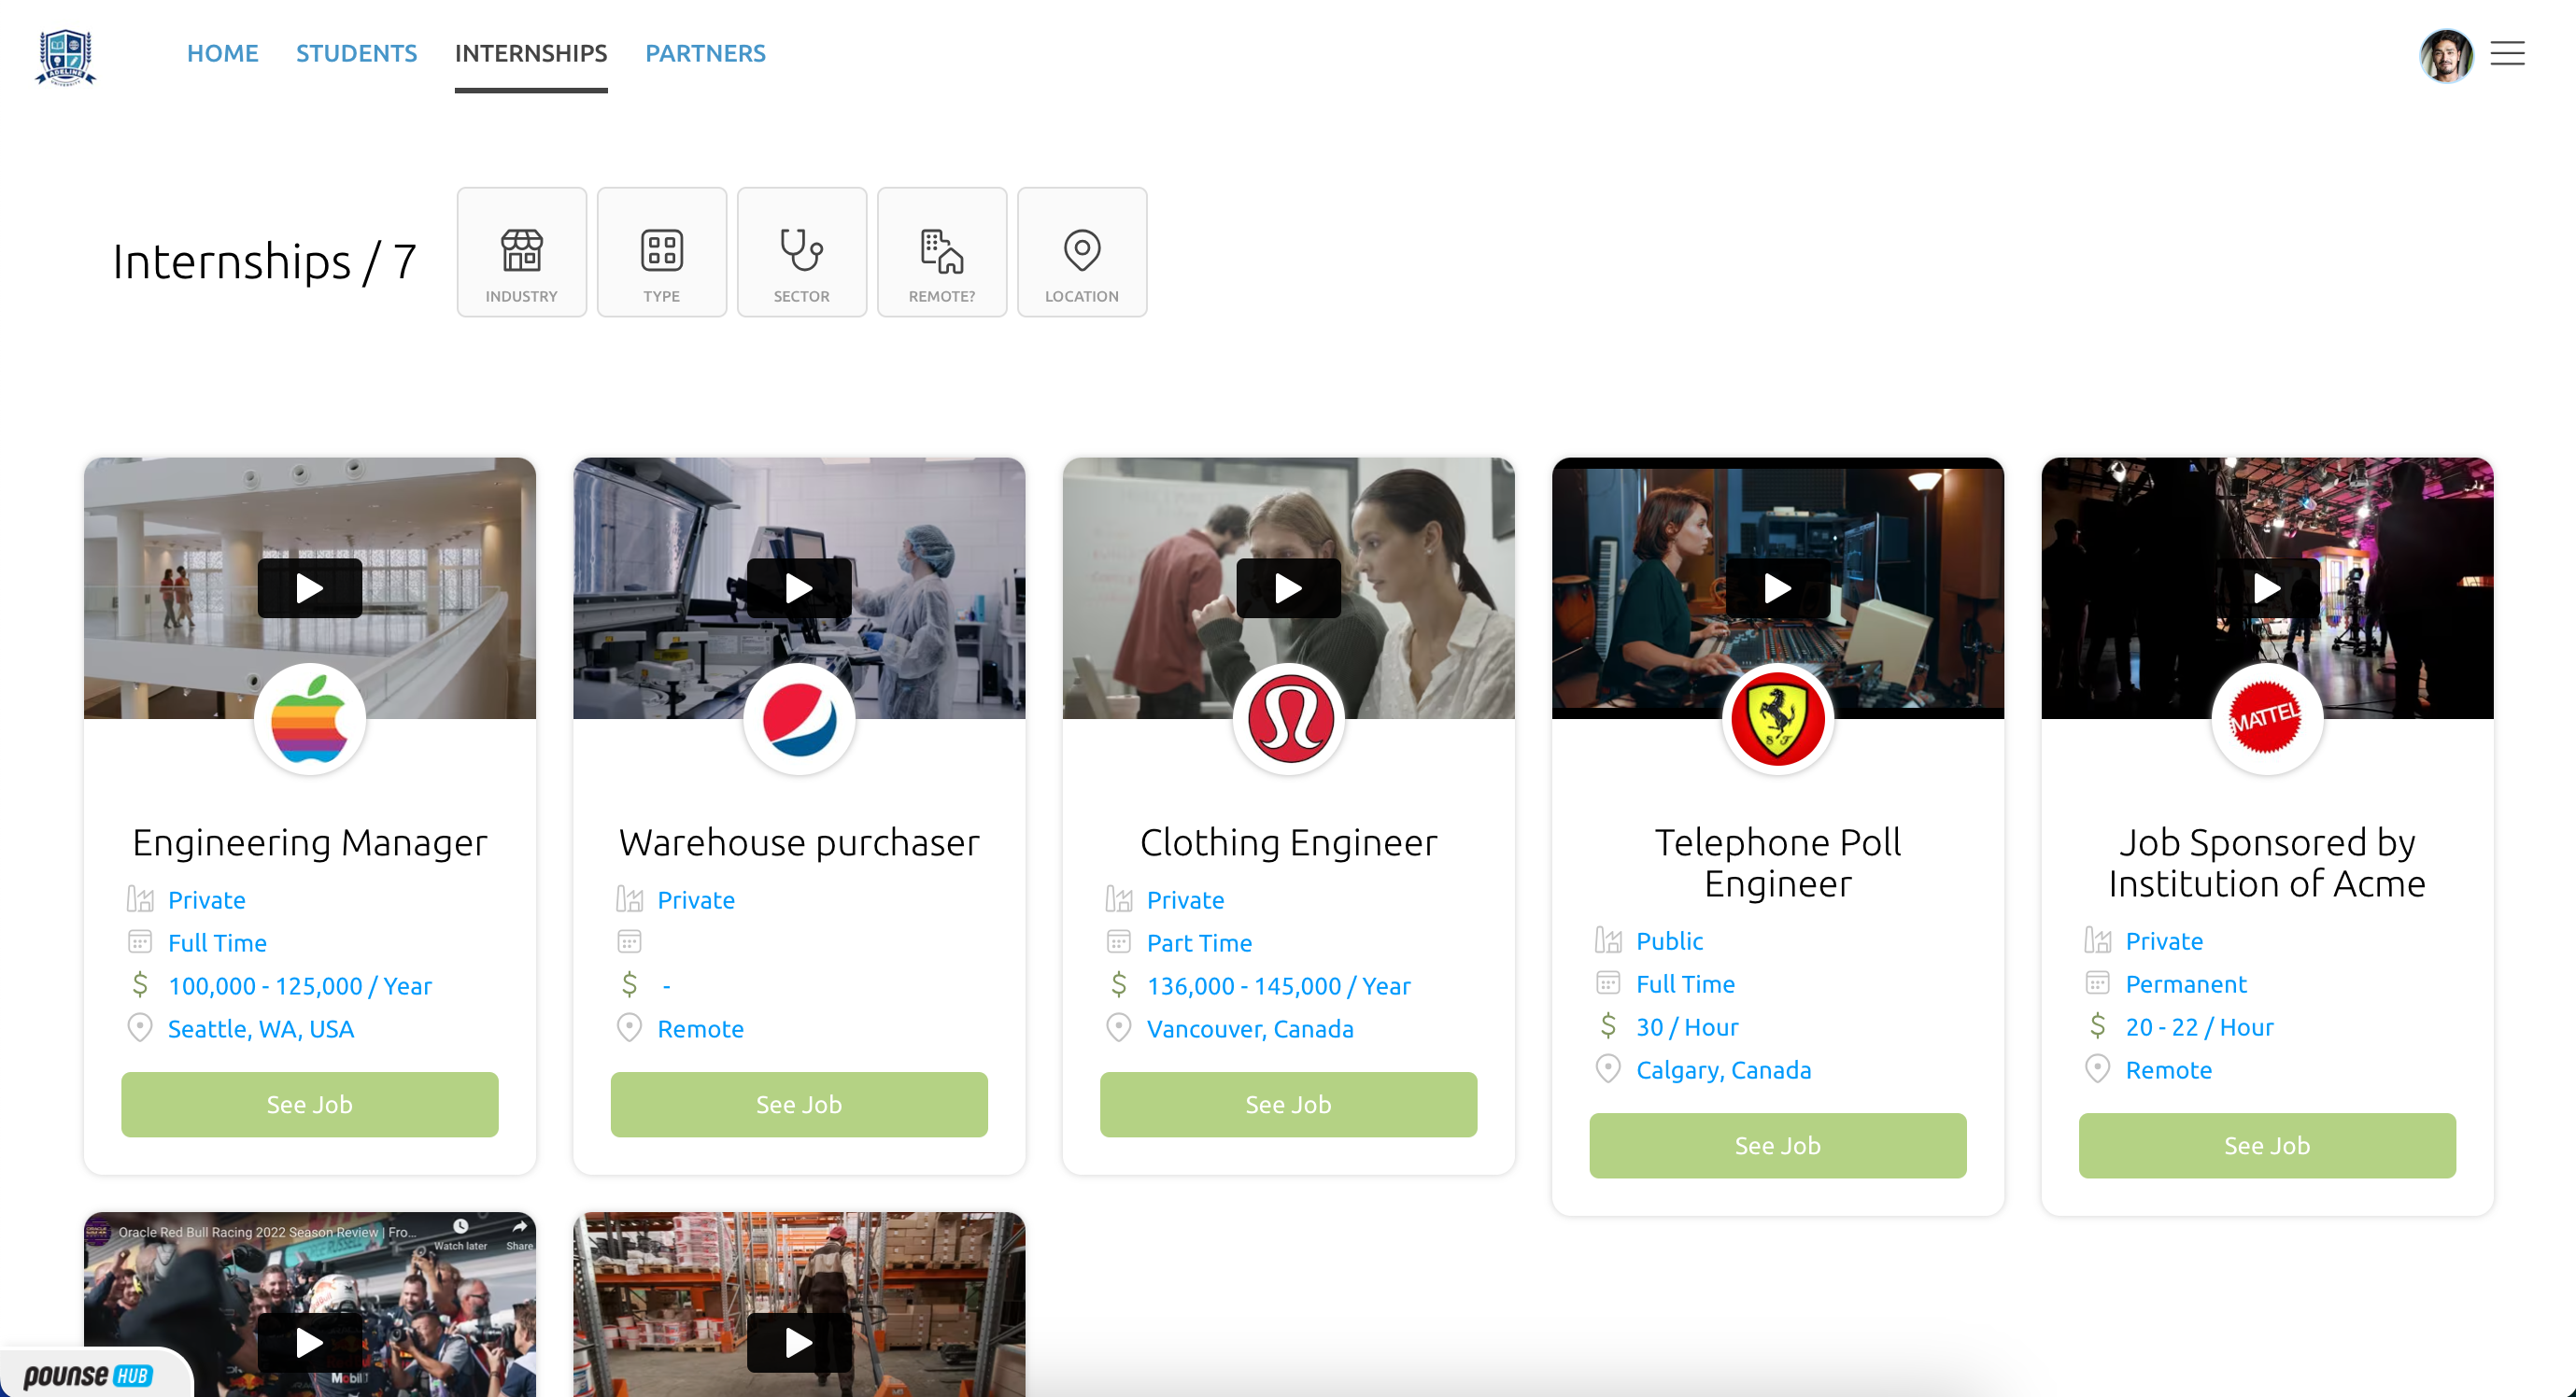2576x1397 pixels.
Task: See Job for Warehouse purchaser
Action: click(x=798, y=1105)
